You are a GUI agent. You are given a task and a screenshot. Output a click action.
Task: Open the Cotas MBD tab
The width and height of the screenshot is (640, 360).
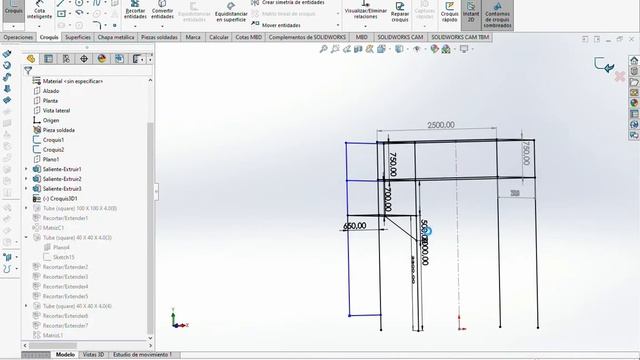coord(249,37)
